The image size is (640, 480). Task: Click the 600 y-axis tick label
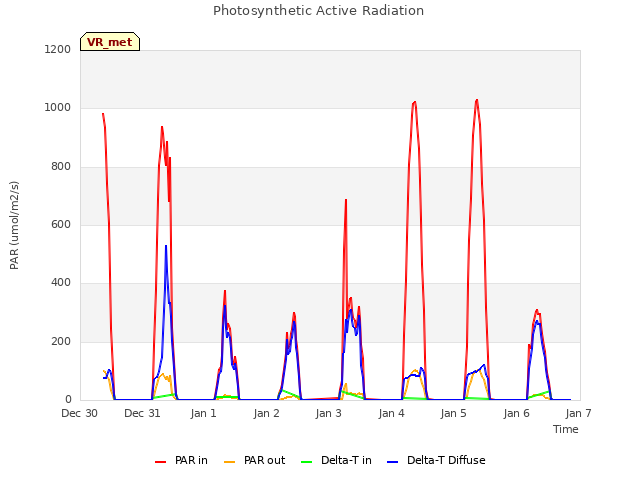(61, 224)
